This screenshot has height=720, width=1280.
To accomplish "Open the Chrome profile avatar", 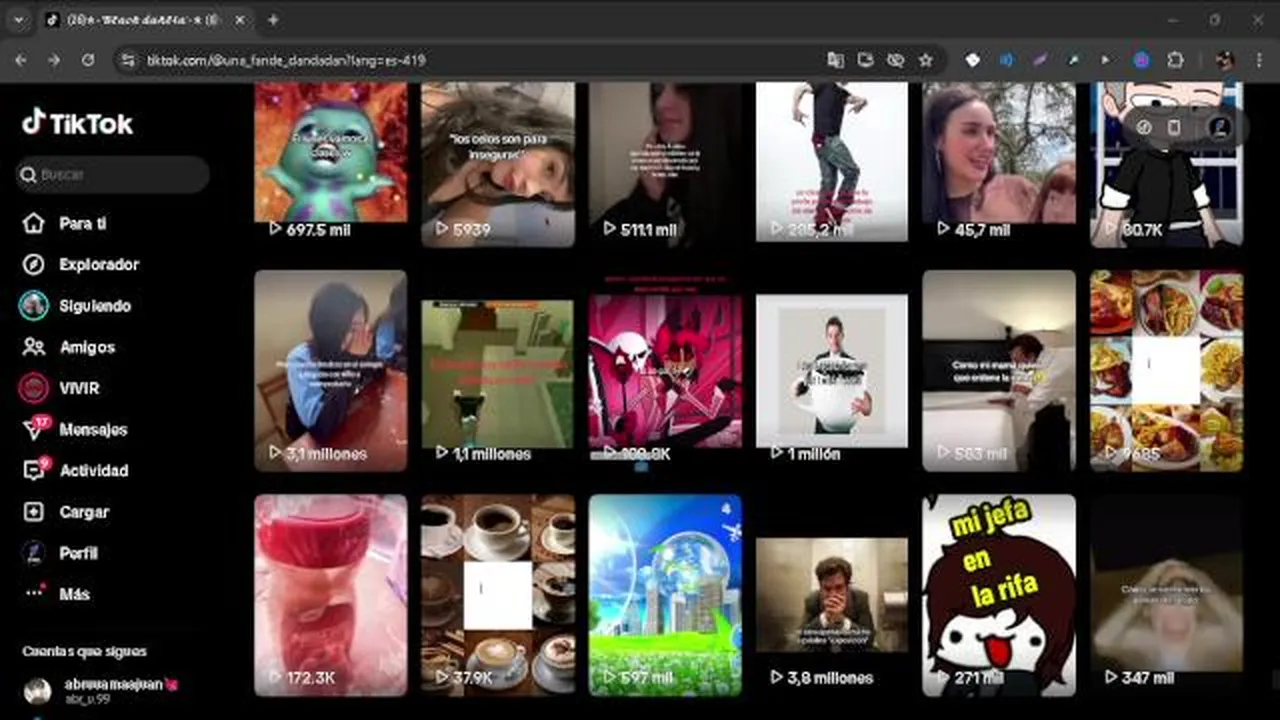I will [x=1225, y=60].
